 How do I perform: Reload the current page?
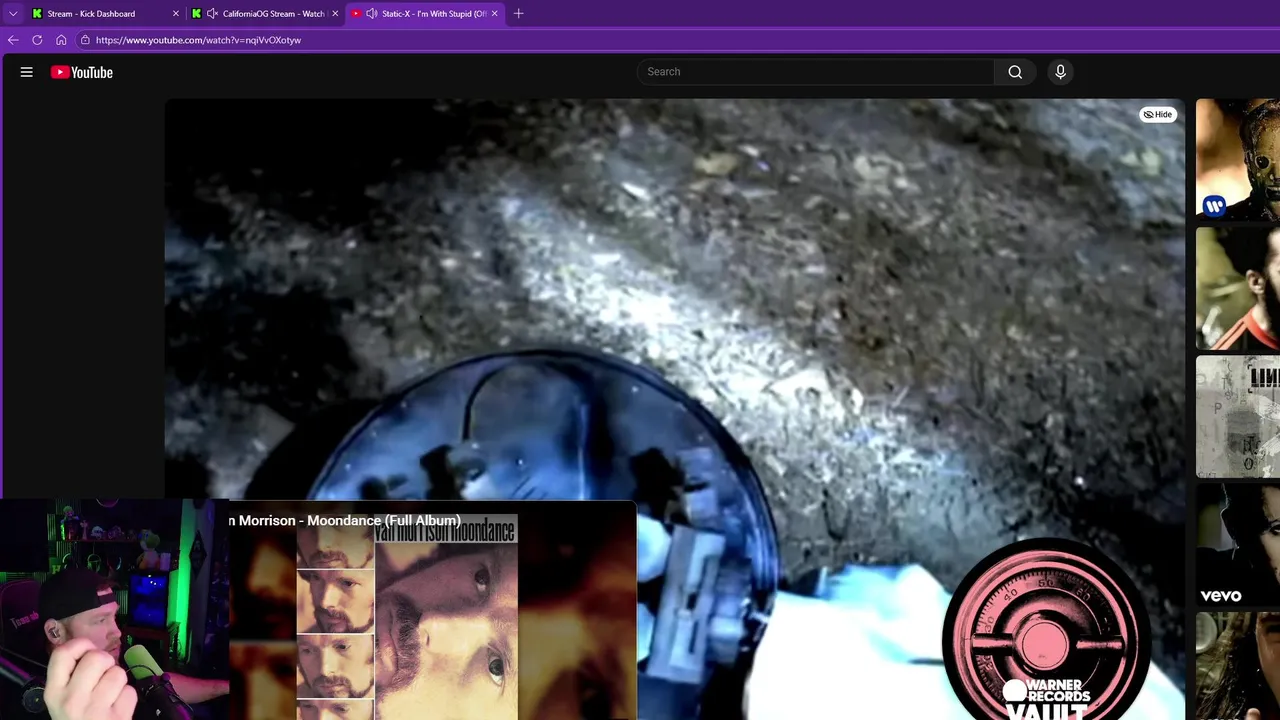pyautogui.click(x=37, y=40)
